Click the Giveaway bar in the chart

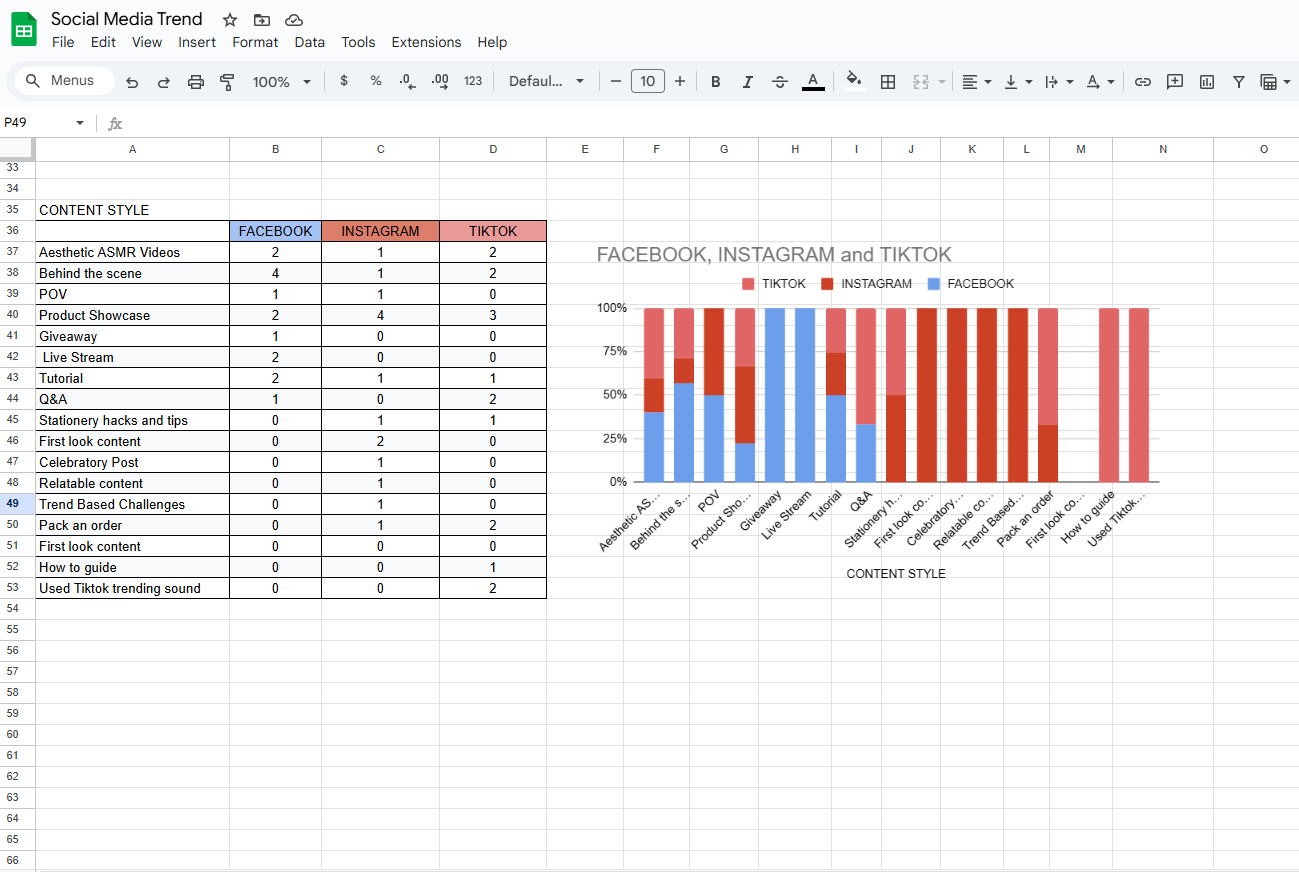775,395
